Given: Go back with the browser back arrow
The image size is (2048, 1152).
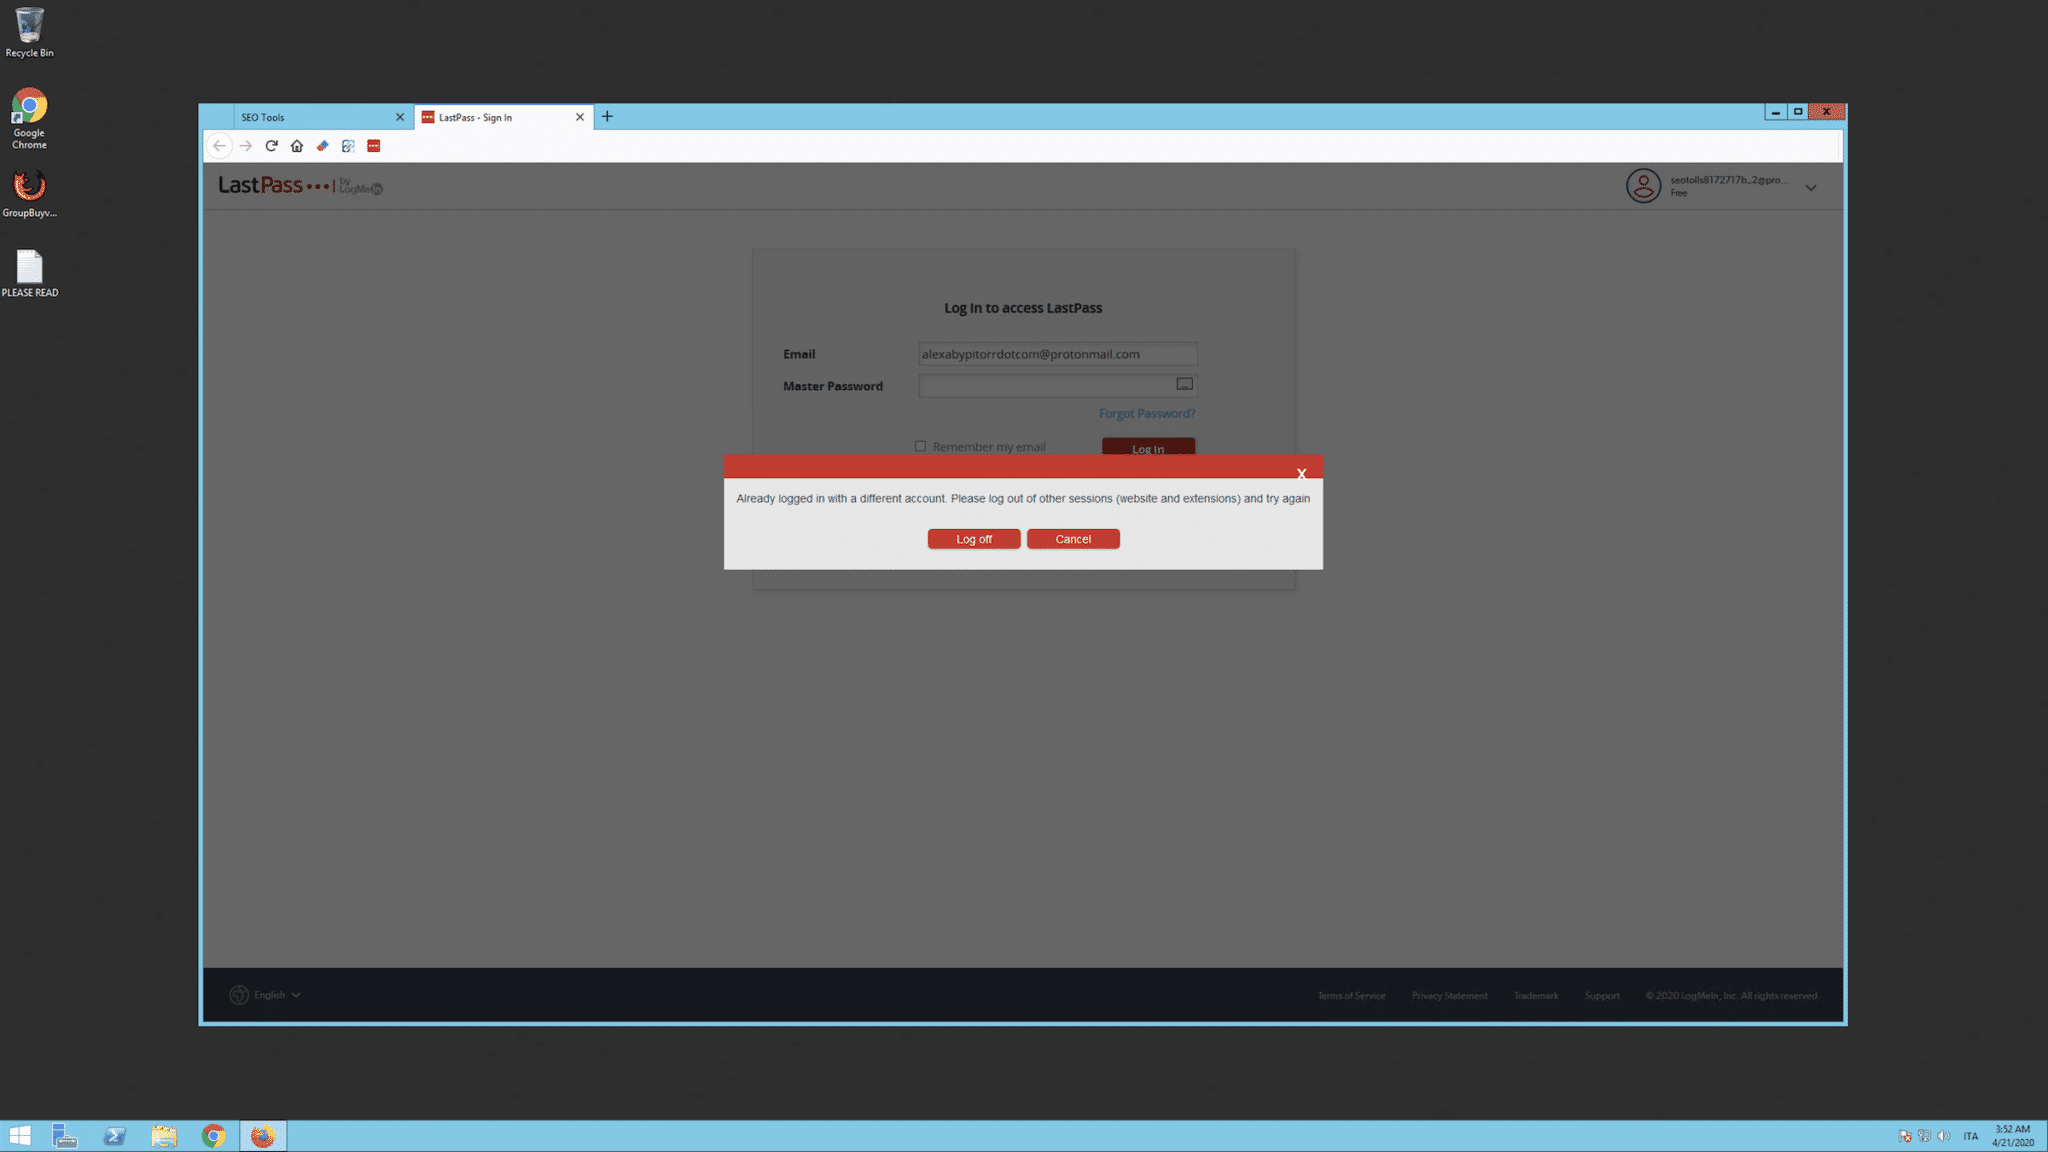Looking at the screenshot, I should click(219, 146).
